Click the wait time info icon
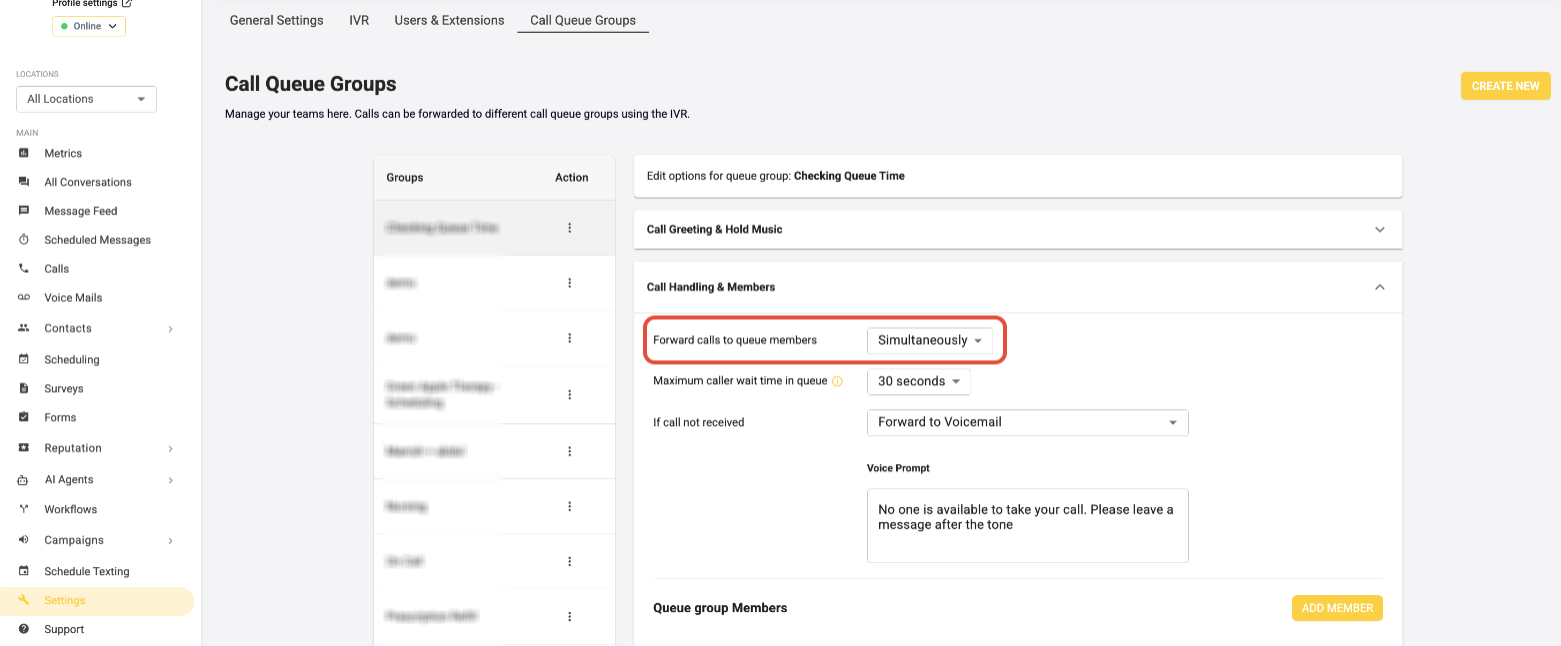The height and width of the screenshot is (646, 1561). coord(837,381)
